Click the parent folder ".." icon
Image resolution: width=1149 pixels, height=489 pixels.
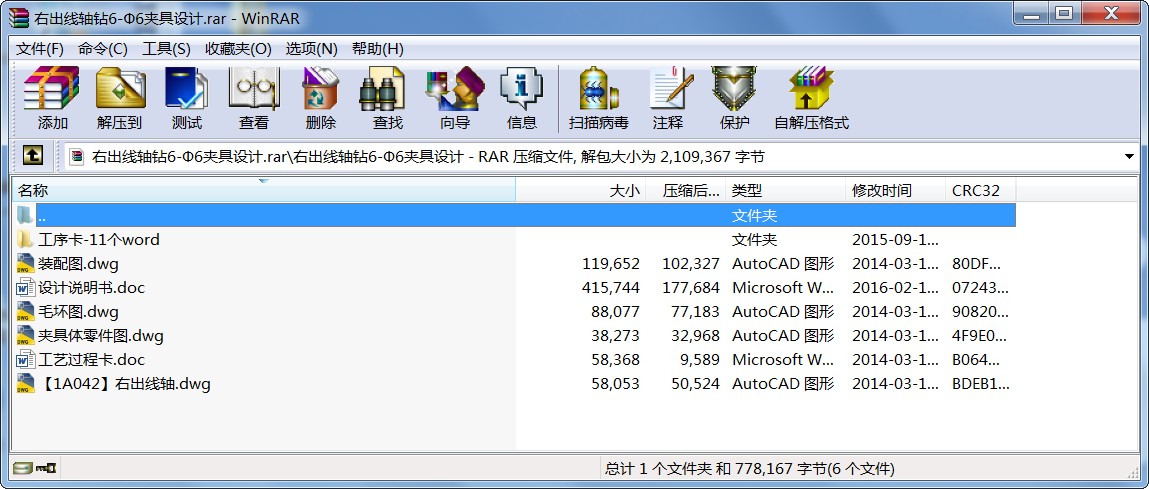point(26,215)
